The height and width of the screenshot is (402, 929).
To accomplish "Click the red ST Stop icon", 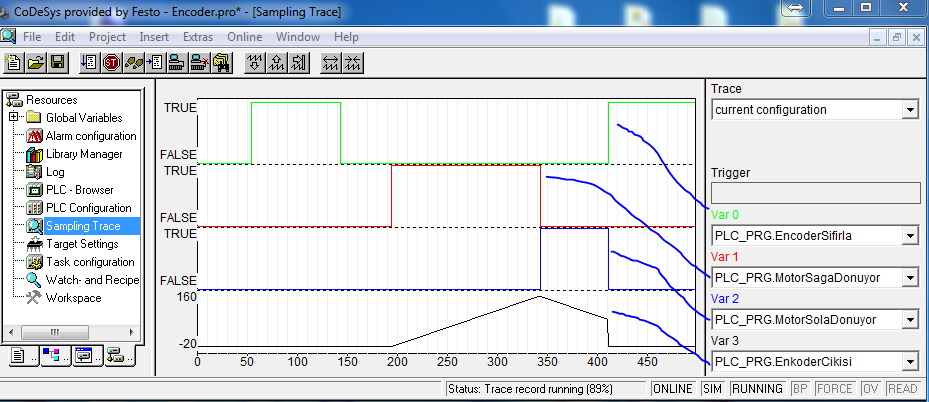I will click(111, 62).
